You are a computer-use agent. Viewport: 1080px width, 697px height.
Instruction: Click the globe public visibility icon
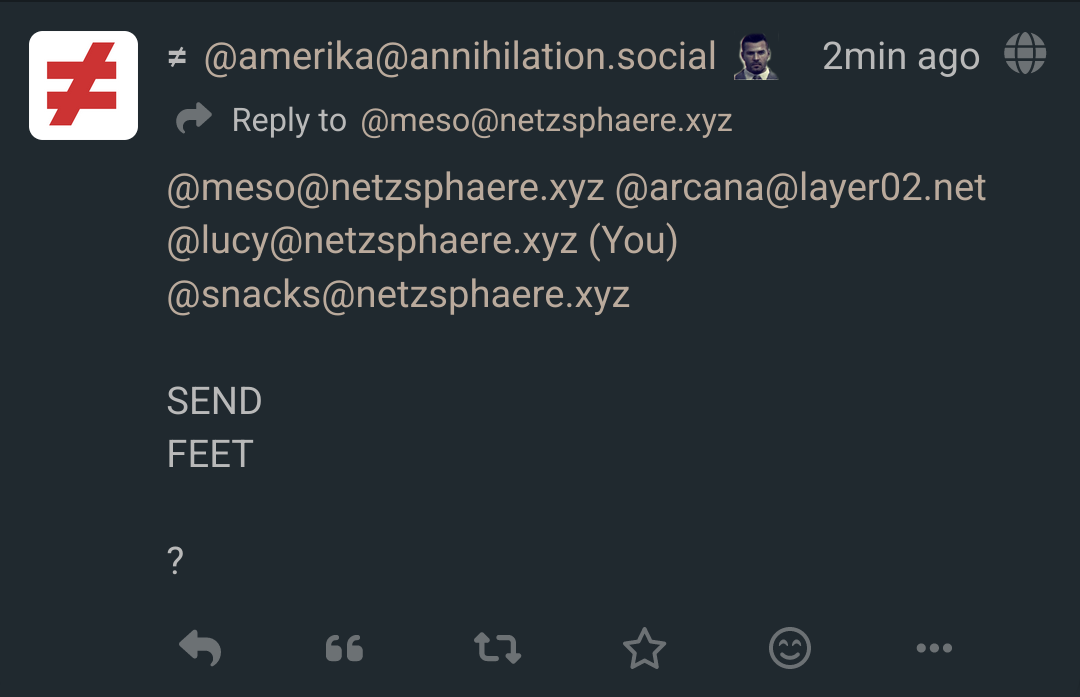[x=1025, y=54]
